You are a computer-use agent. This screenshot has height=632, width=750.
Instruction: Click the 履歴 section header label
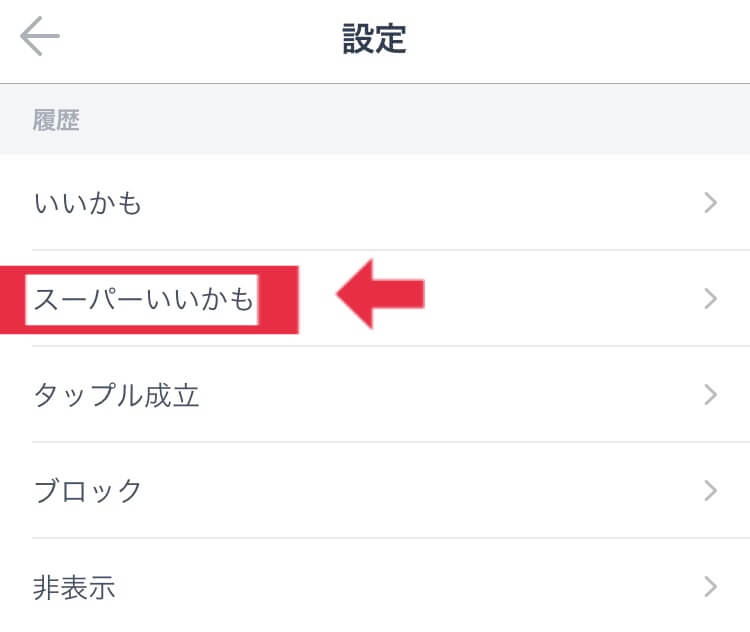click(56, 122)
